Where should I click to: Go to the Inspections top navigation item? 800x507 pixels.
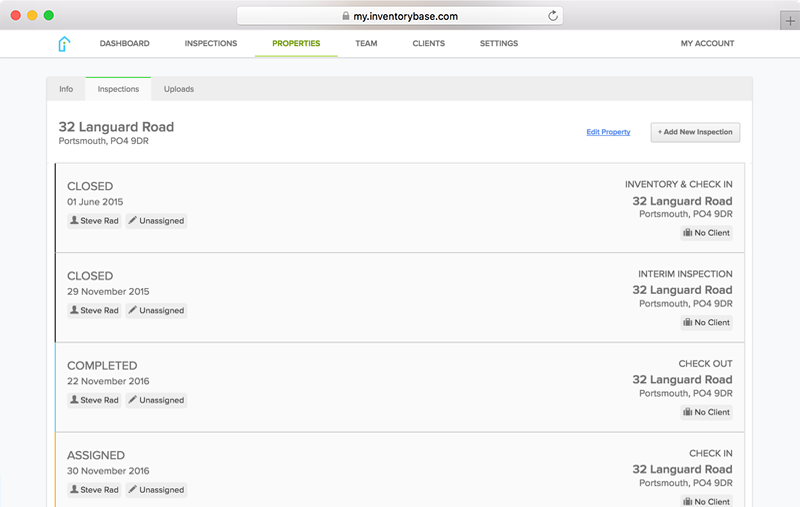211,43
